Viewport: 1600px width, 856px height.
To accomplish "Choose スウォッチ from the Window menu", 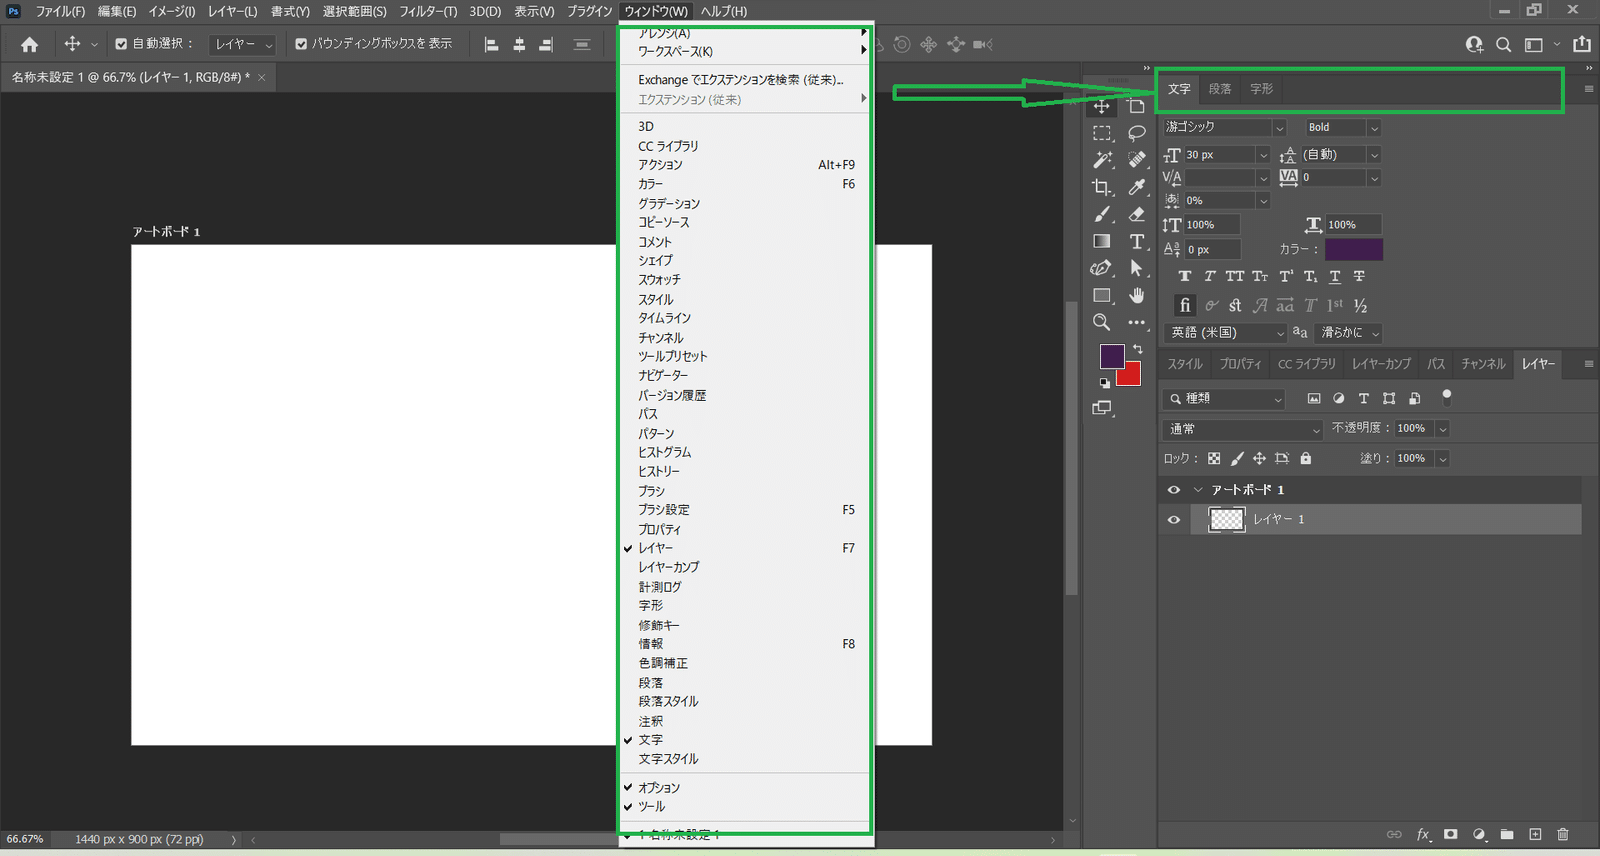I will click(x=659, y=279).
